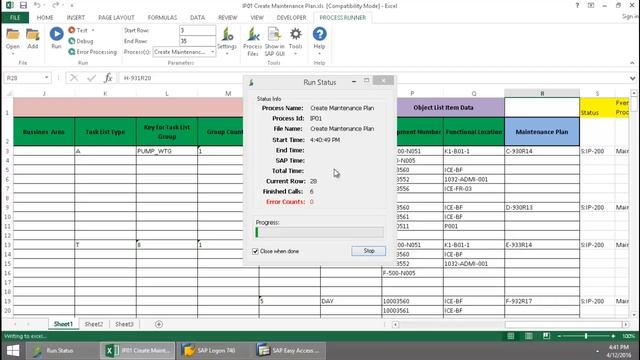Image resolution: width=640 pixels, height=360 pixels.
Task: Switch to Sheet3 tab
Action: [124, 324]
